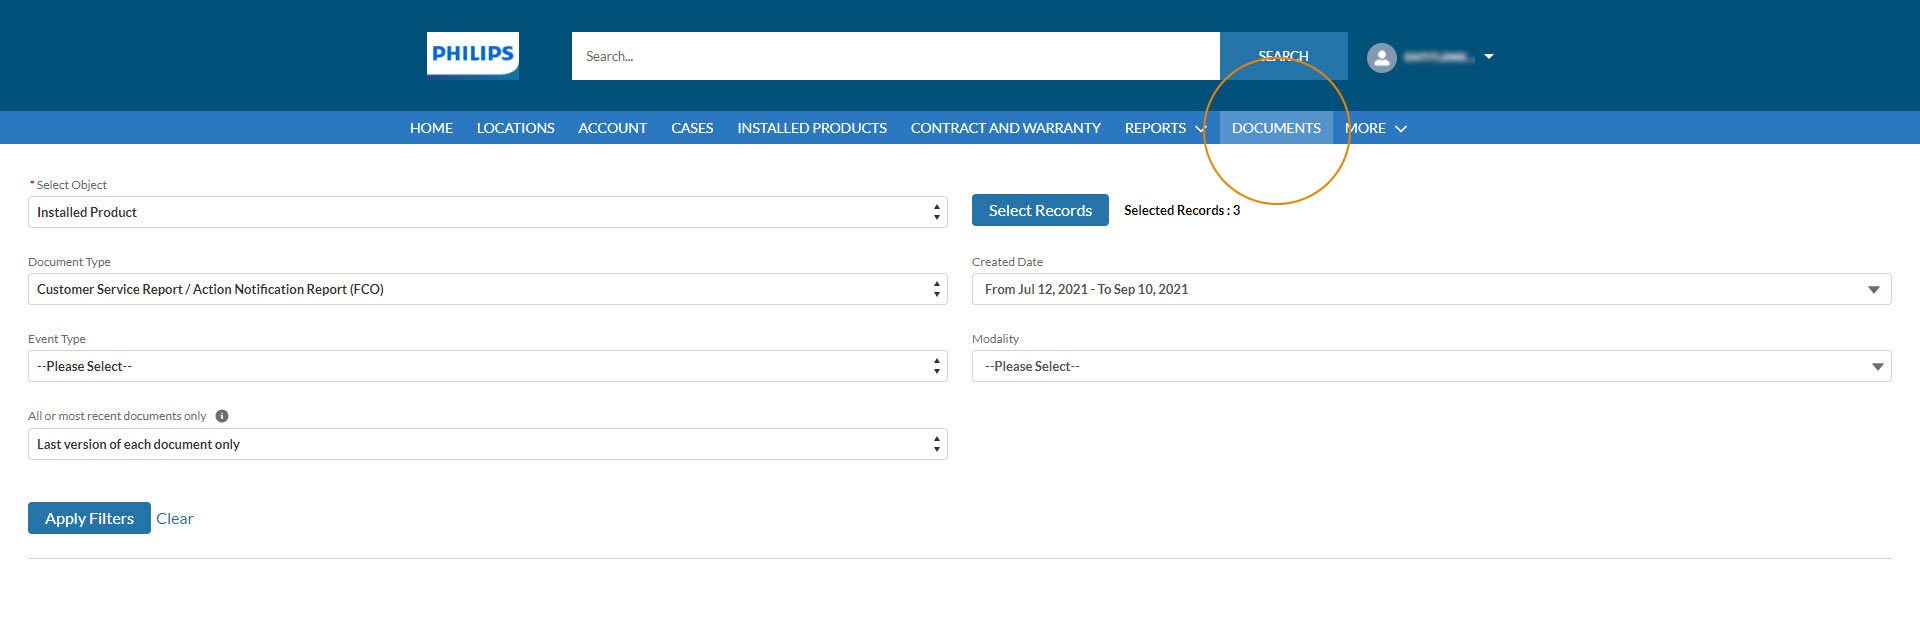Go to the HOME tab
The image size is (1920, 618).
tap(431, 128)
